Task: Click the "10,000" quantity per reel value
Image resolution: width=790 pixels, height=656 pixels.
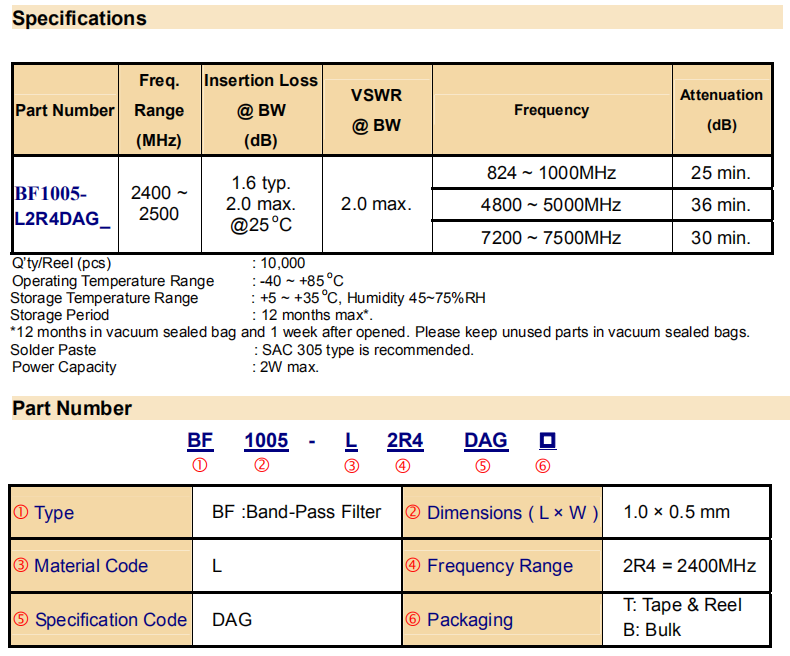Action: coord(283,263)
